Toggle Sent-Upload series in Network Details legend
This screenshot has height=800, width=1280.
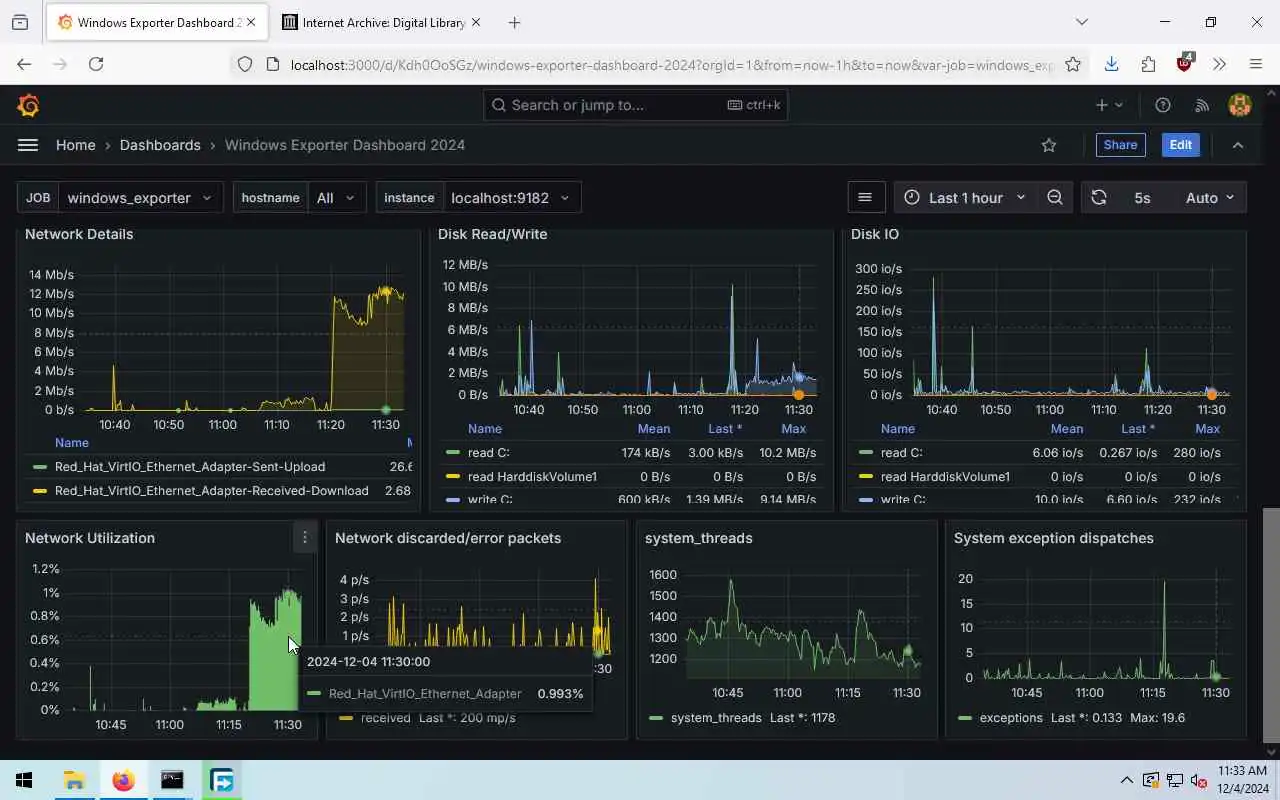click(190, 467)
